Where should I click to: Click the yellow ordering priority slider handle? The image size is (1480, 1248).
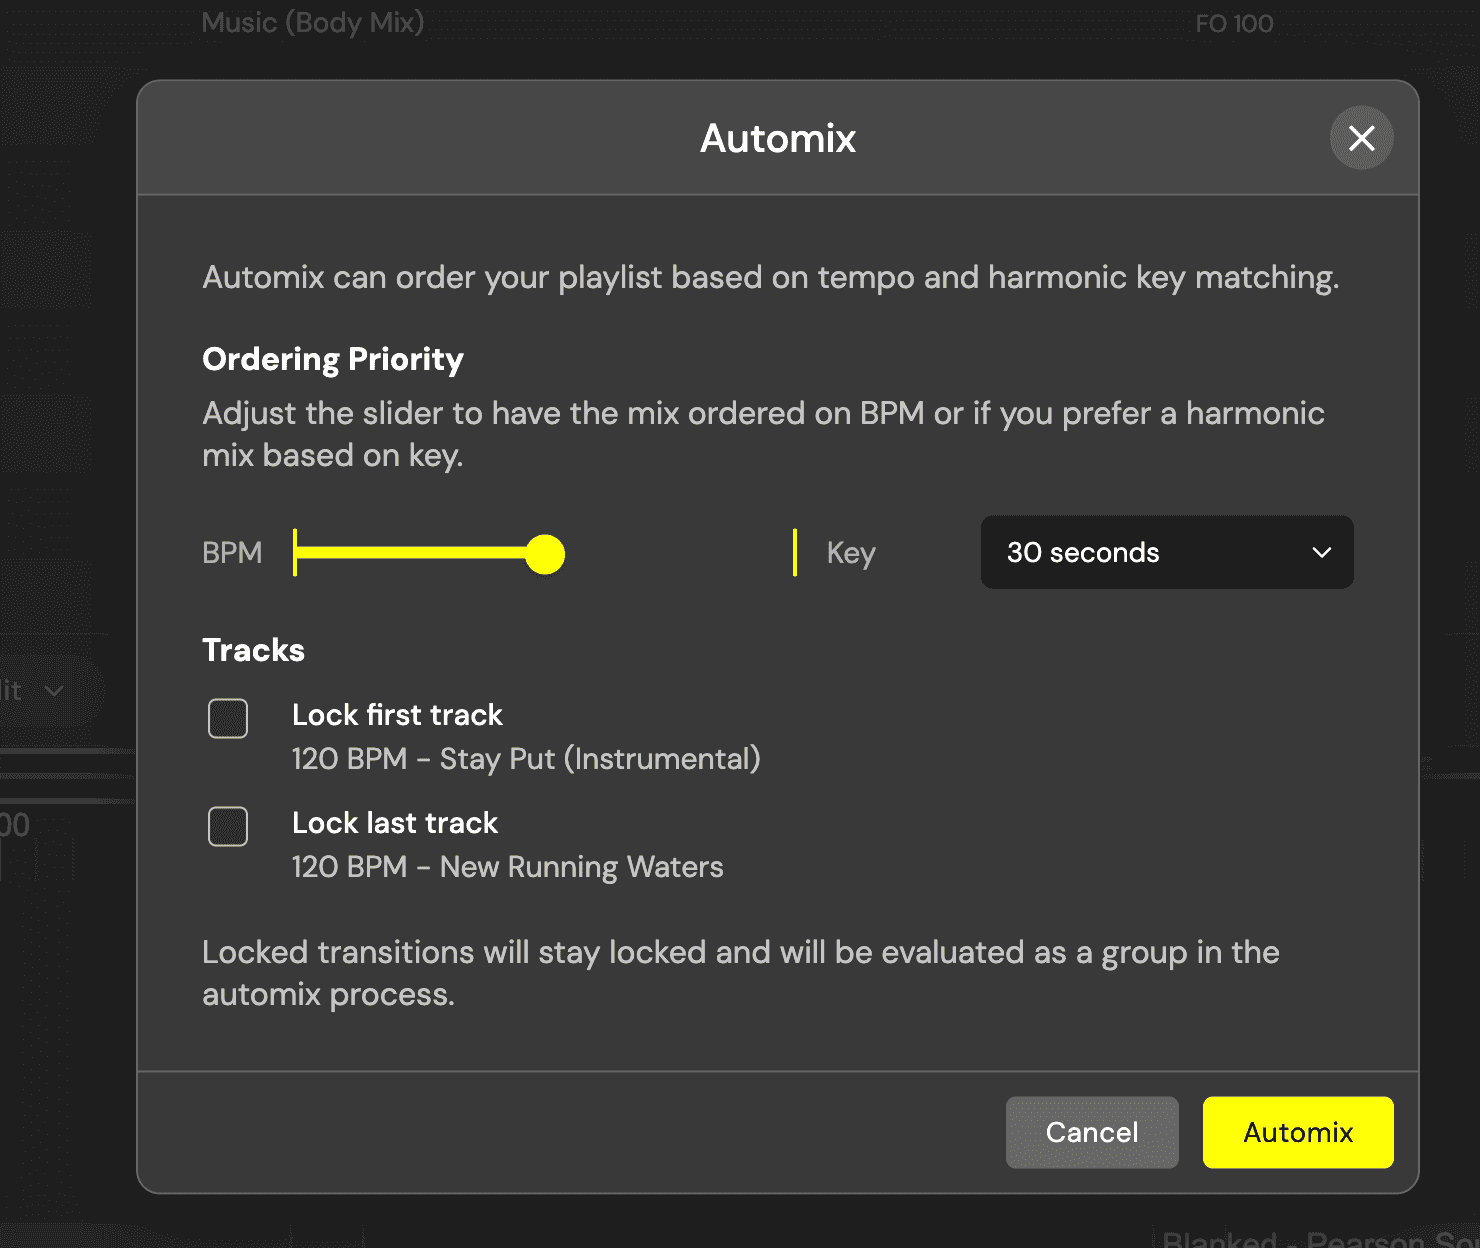[x=545, y=554]
